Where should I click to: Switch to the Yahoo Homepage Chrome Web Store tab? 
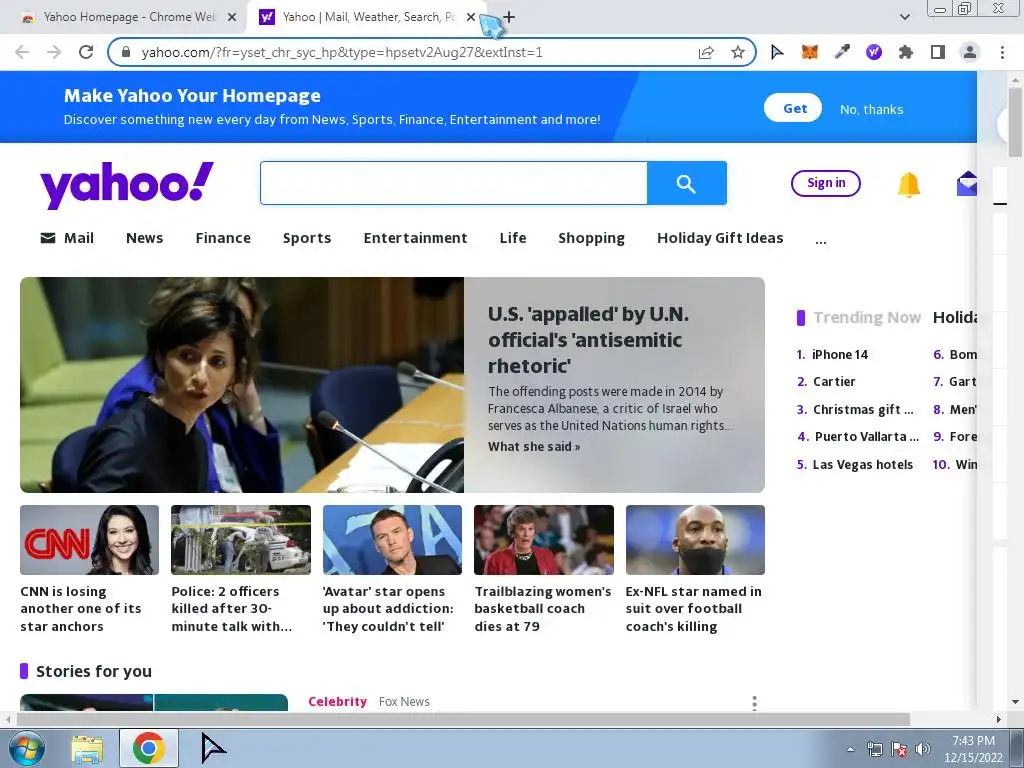pos(130,17)
